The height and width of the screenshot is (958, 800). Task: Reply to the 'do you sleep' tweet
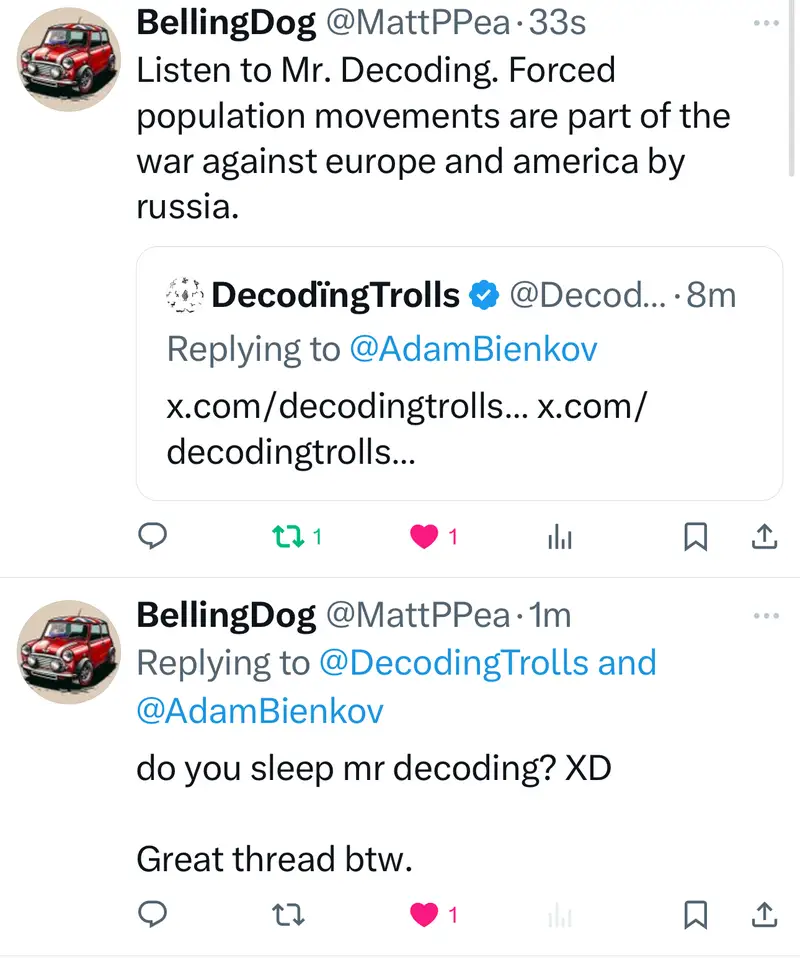pos(151,913)
